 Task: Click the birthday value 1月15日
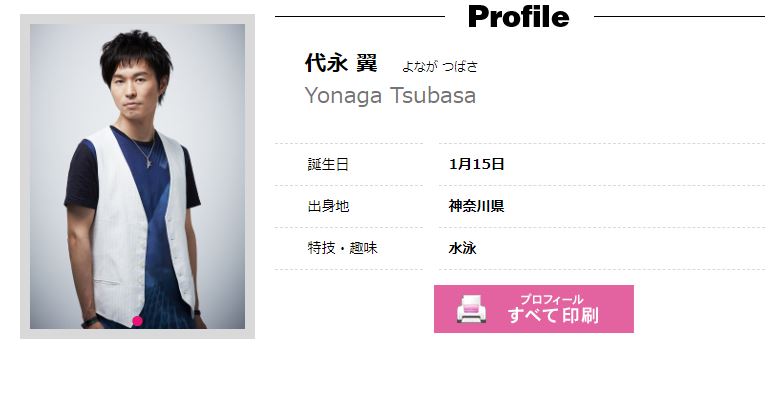click(x=476, y=164)
